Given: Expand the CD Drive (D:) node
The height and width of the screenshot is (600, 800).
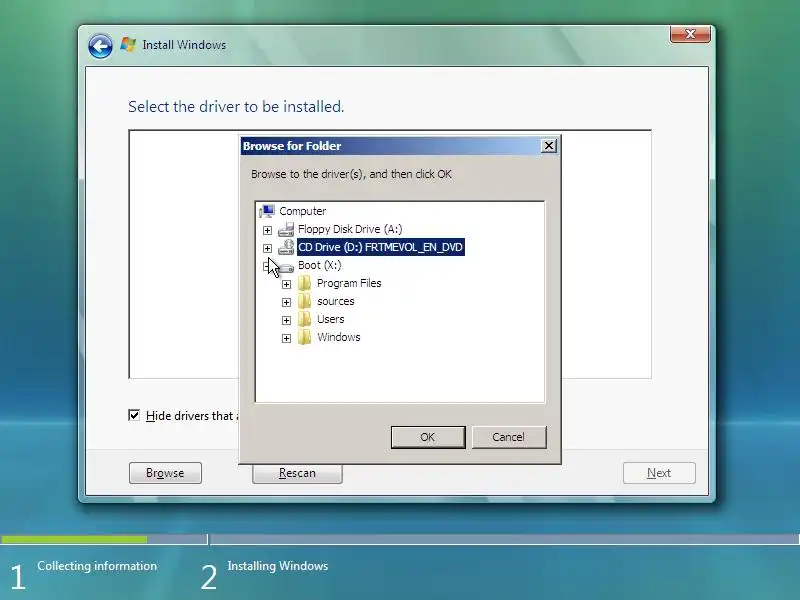Looking at the screenshot, I should (267, 248).
